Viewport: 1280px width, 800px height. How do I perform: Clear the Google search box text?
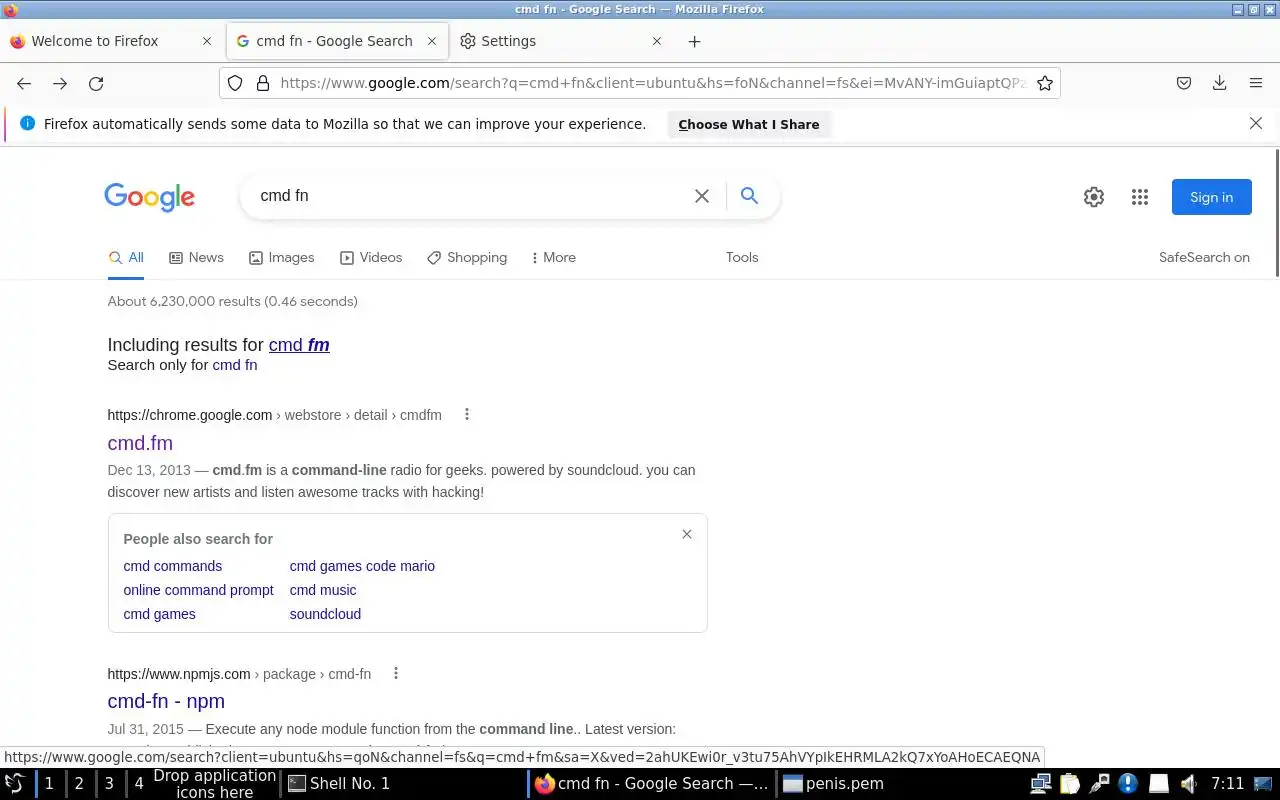[x=702, y=196]
